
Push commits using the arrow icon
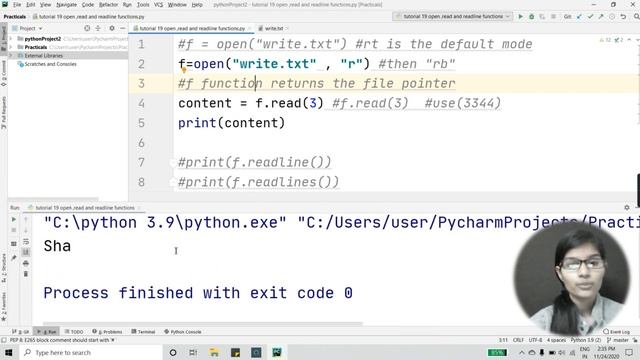pos(601,17)
